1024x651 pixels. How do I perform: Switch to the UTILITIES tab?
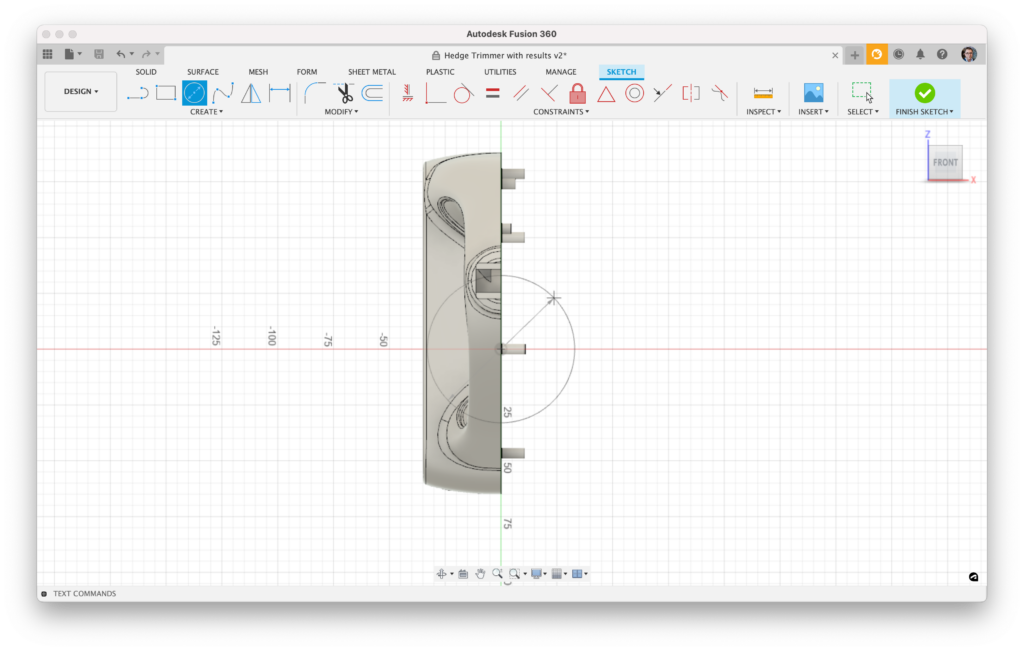[500, 72]
